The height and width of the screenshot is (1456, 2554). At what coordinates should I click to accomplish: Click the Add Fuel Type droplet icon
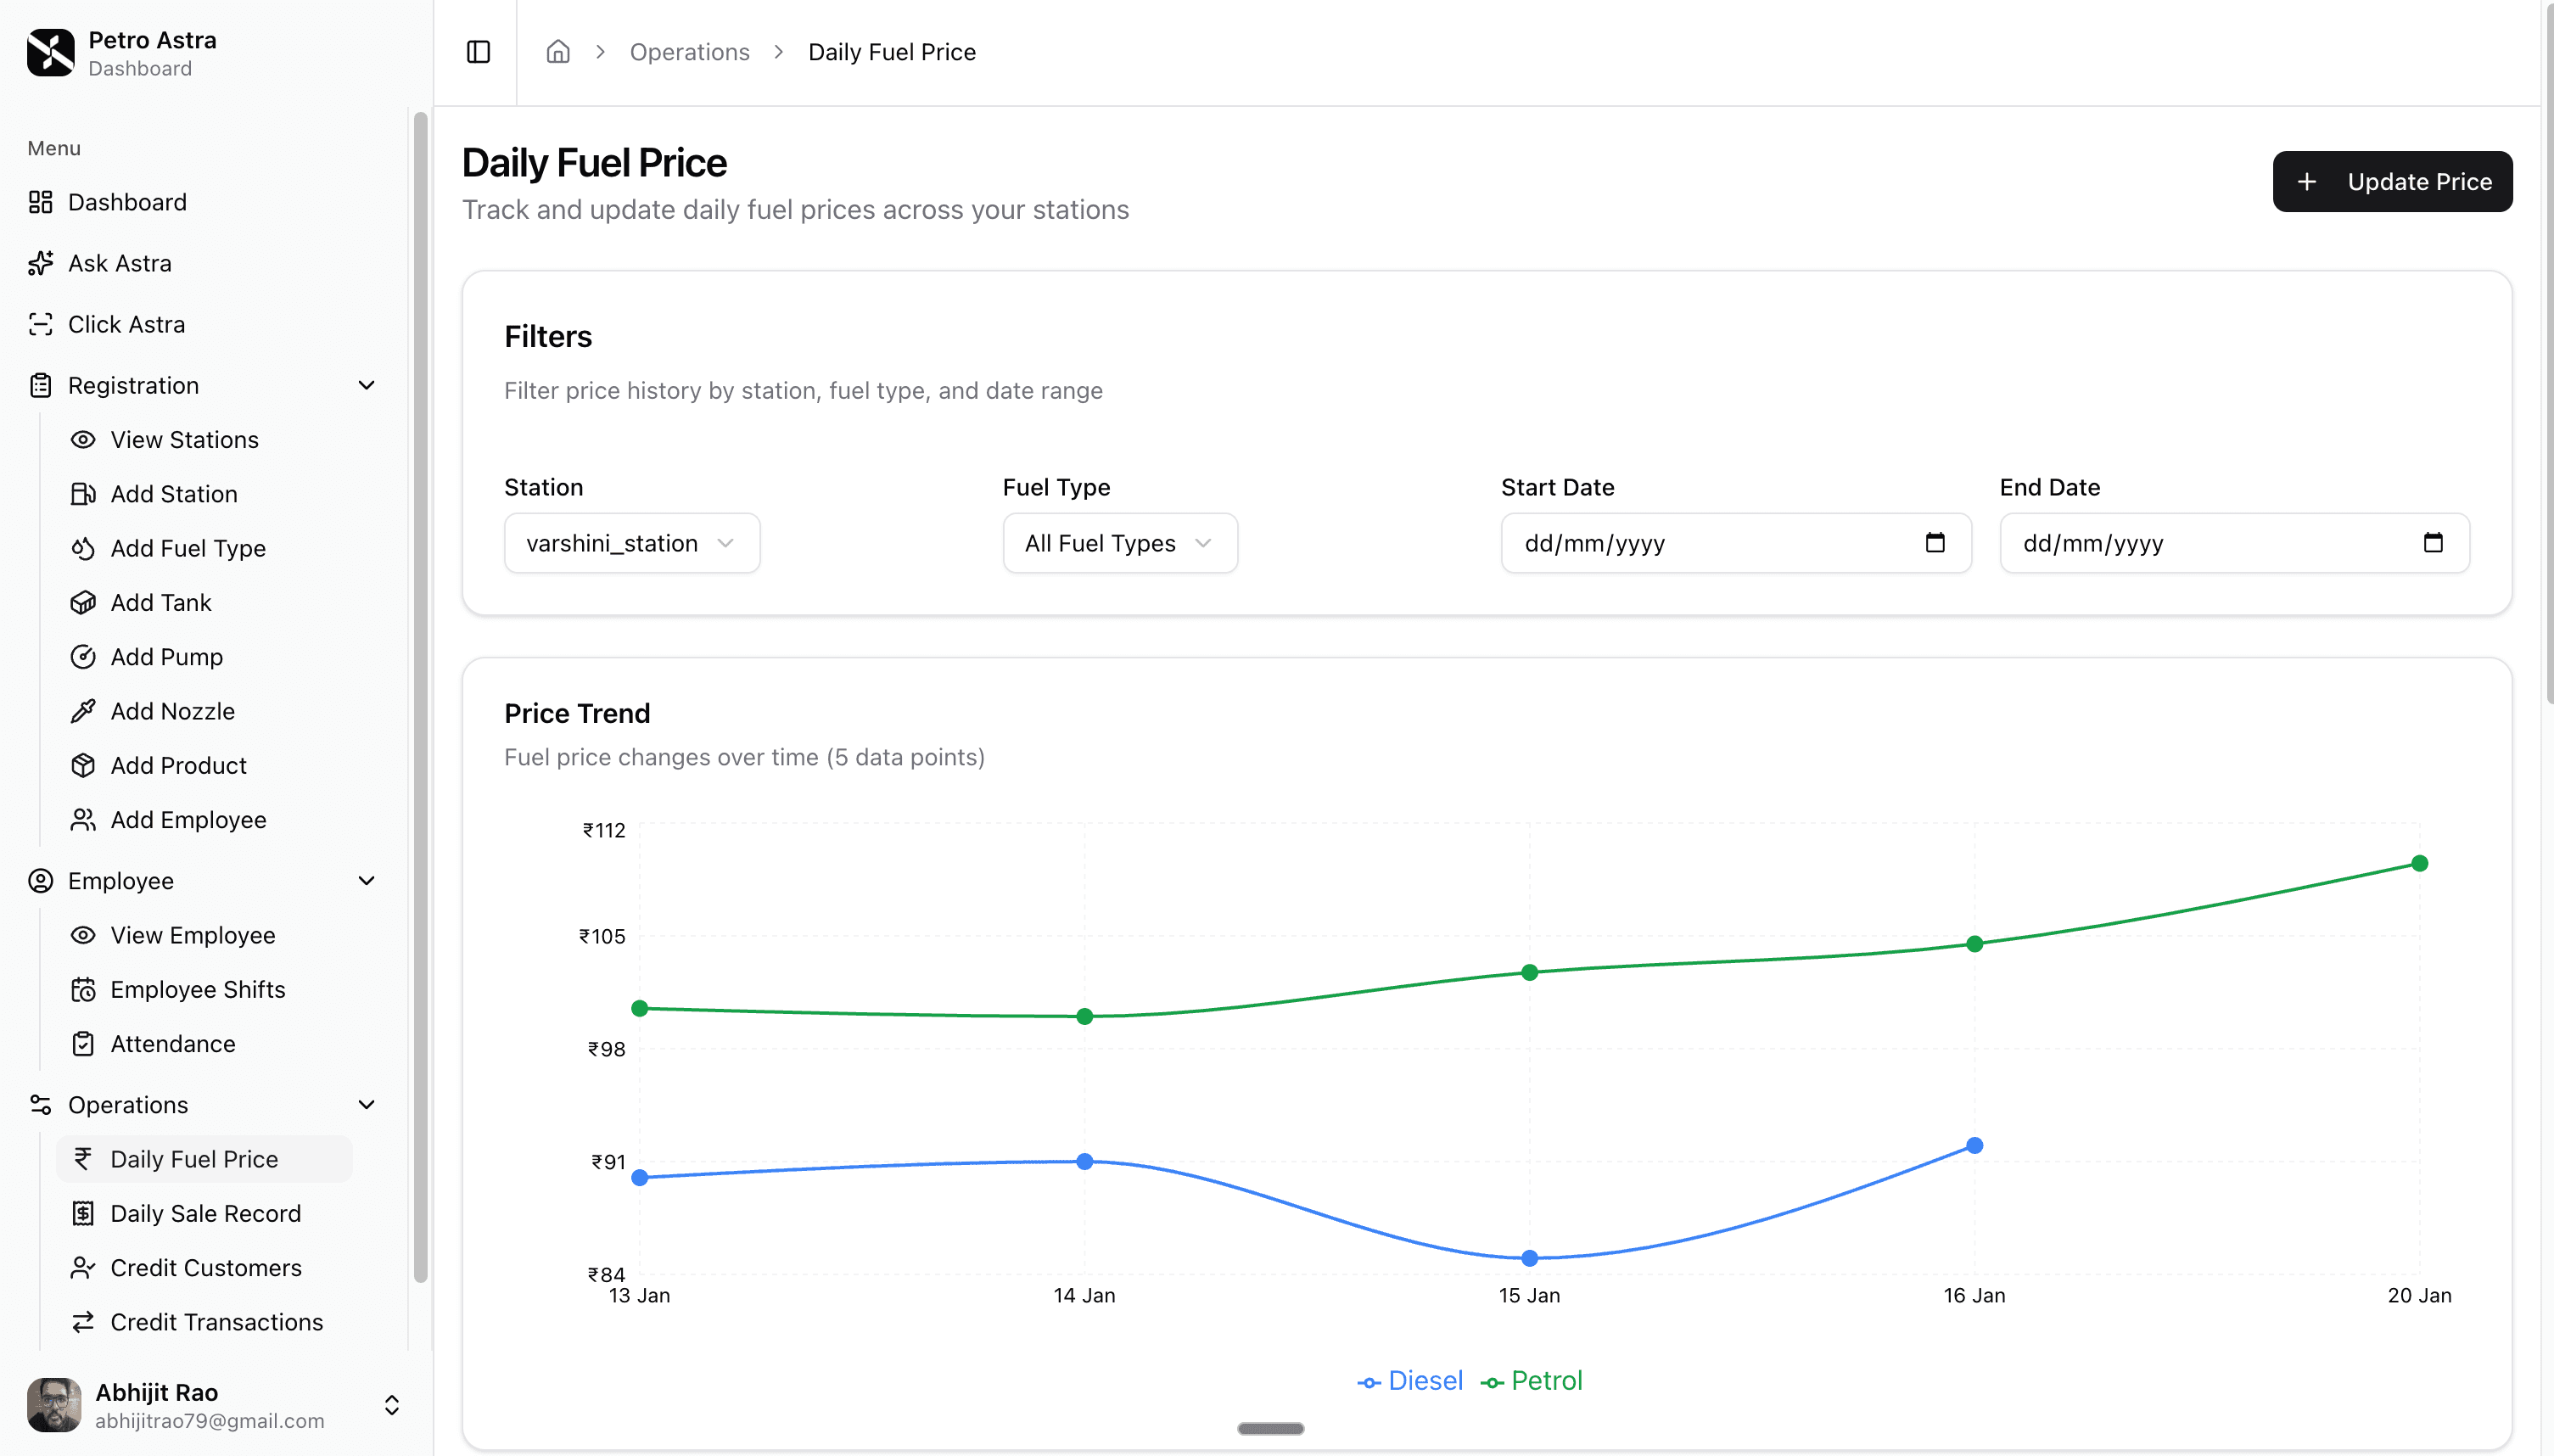[x=85, y=548]
